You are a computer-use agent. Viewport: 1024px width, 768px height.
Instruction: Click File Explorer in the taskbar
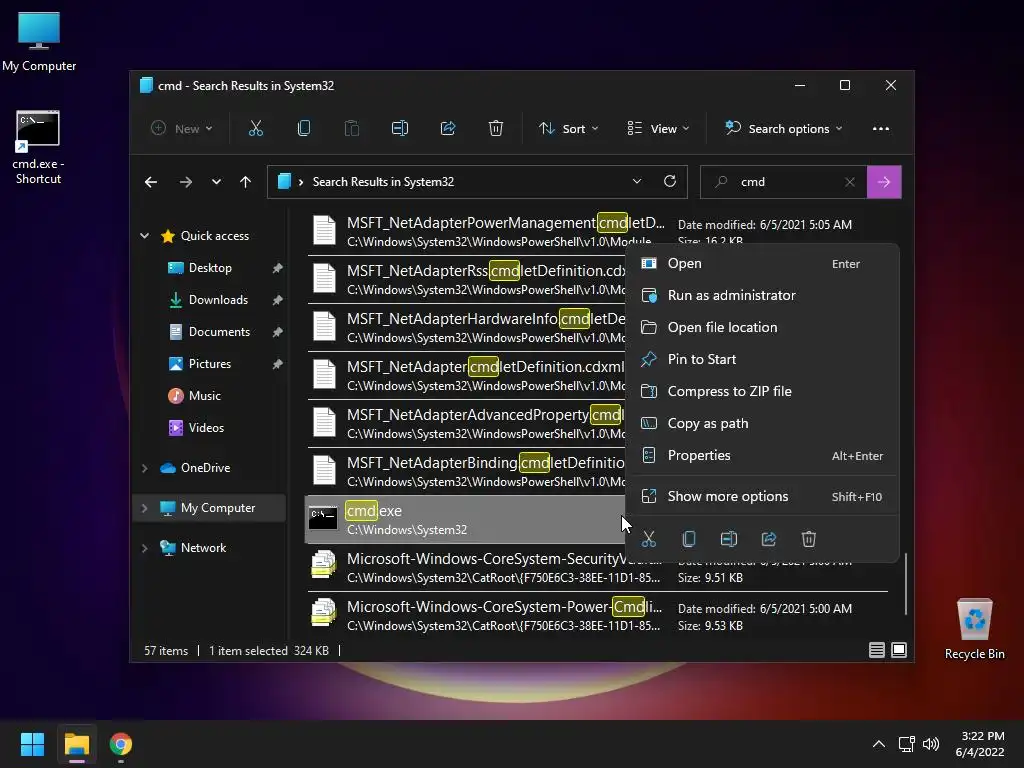click(76, 744)
